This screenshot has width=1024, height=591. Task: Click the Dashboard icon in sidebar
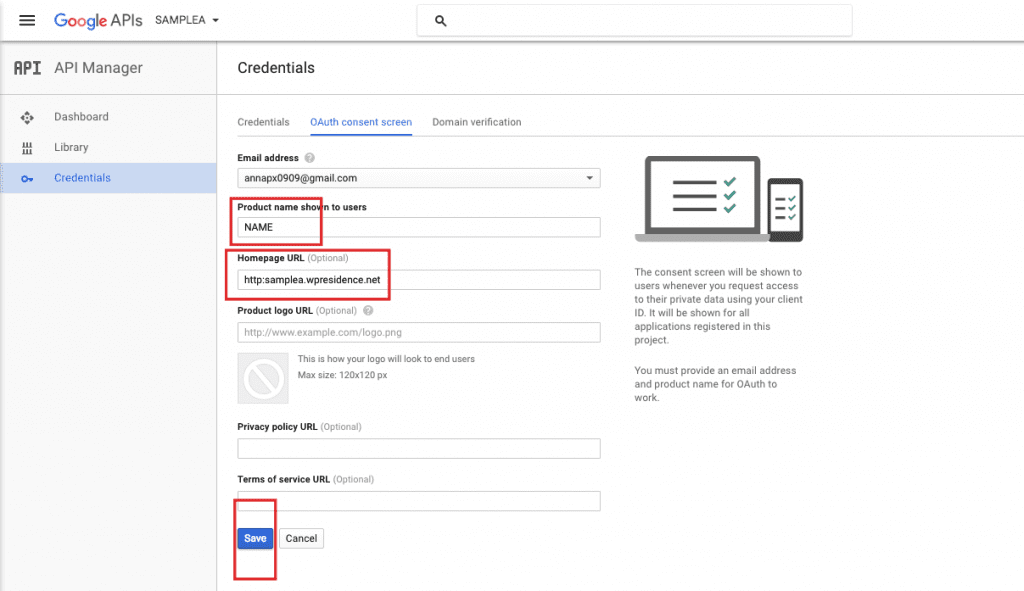click(27, 118)
